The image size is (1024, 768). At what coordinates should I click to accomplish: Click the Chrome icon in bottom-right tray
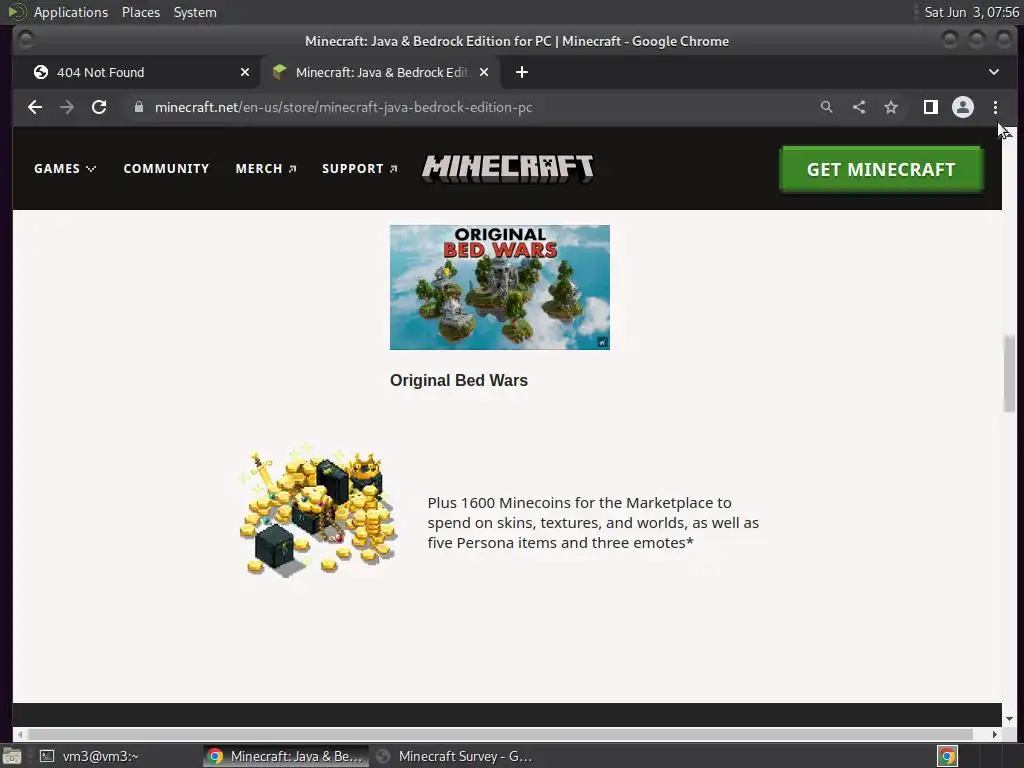(947, 756)
